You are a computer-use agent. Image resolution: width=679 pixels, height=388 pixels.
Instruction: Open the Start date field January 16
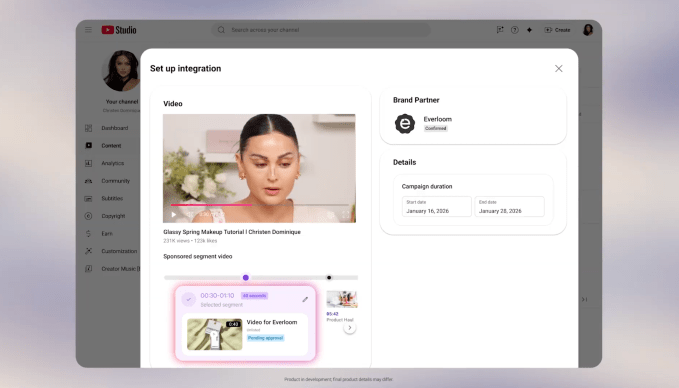coord(436,207)
